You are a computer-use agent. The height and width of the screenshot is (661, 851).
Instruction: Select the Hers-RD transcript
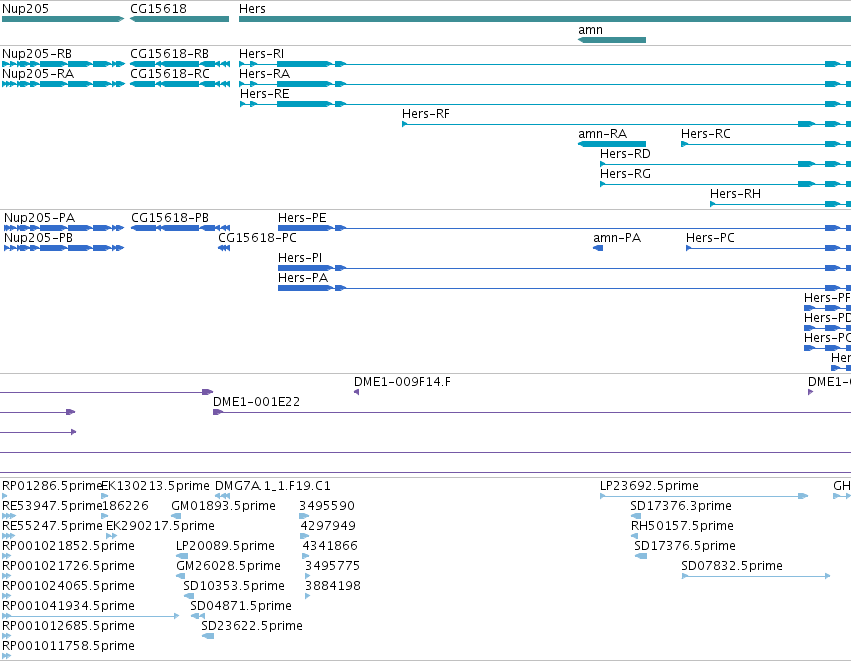click(625, 154)
